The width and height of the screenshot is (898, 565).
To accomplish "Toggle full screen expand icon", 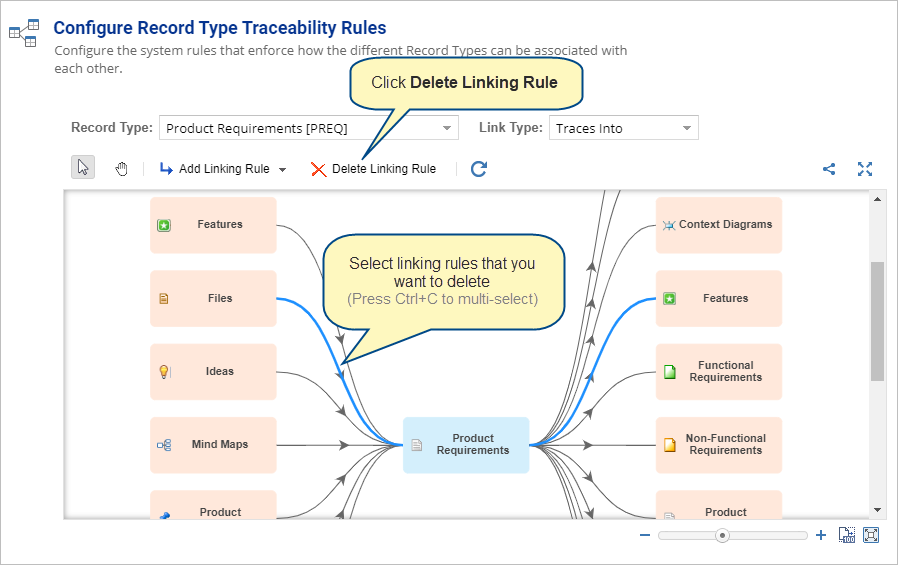I will pyautogui.click(x=865, y=169).
